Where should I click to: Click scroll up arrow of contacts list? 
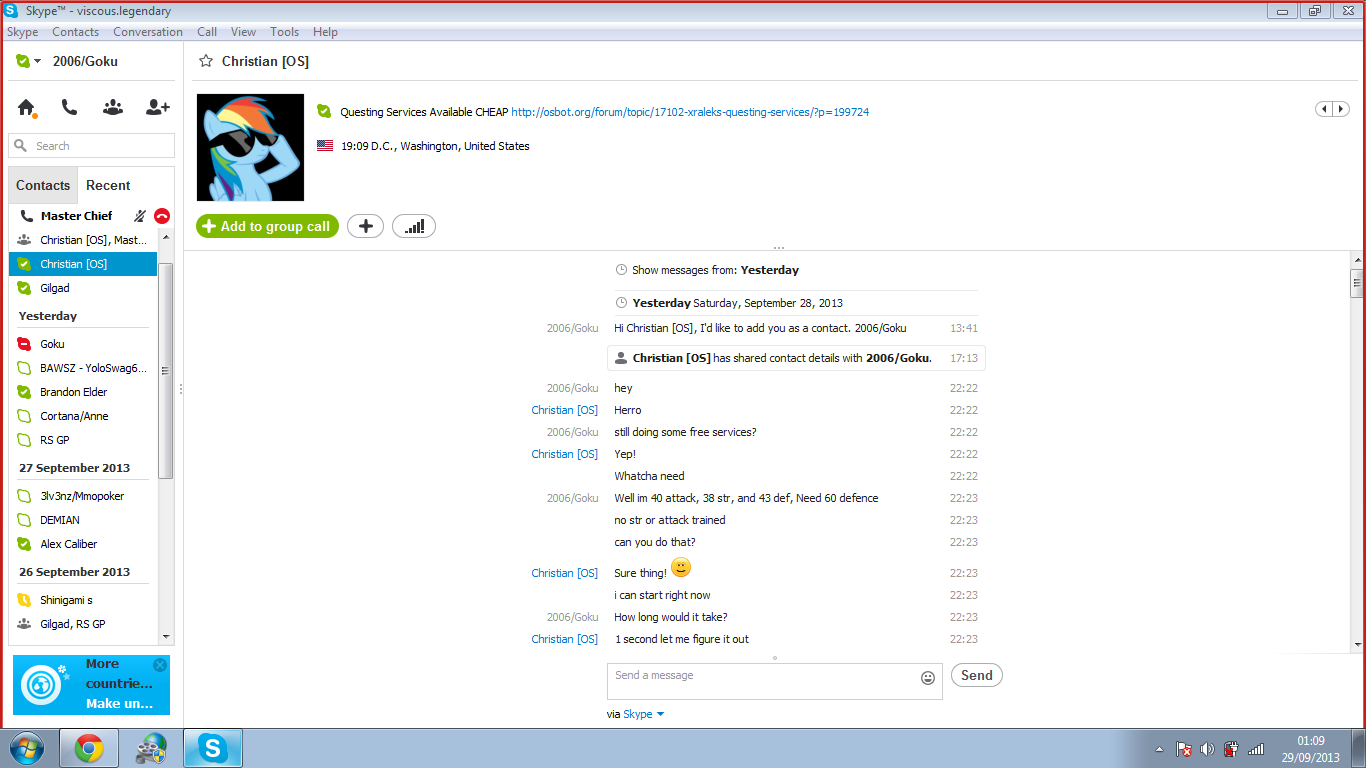tap(166, 236)
